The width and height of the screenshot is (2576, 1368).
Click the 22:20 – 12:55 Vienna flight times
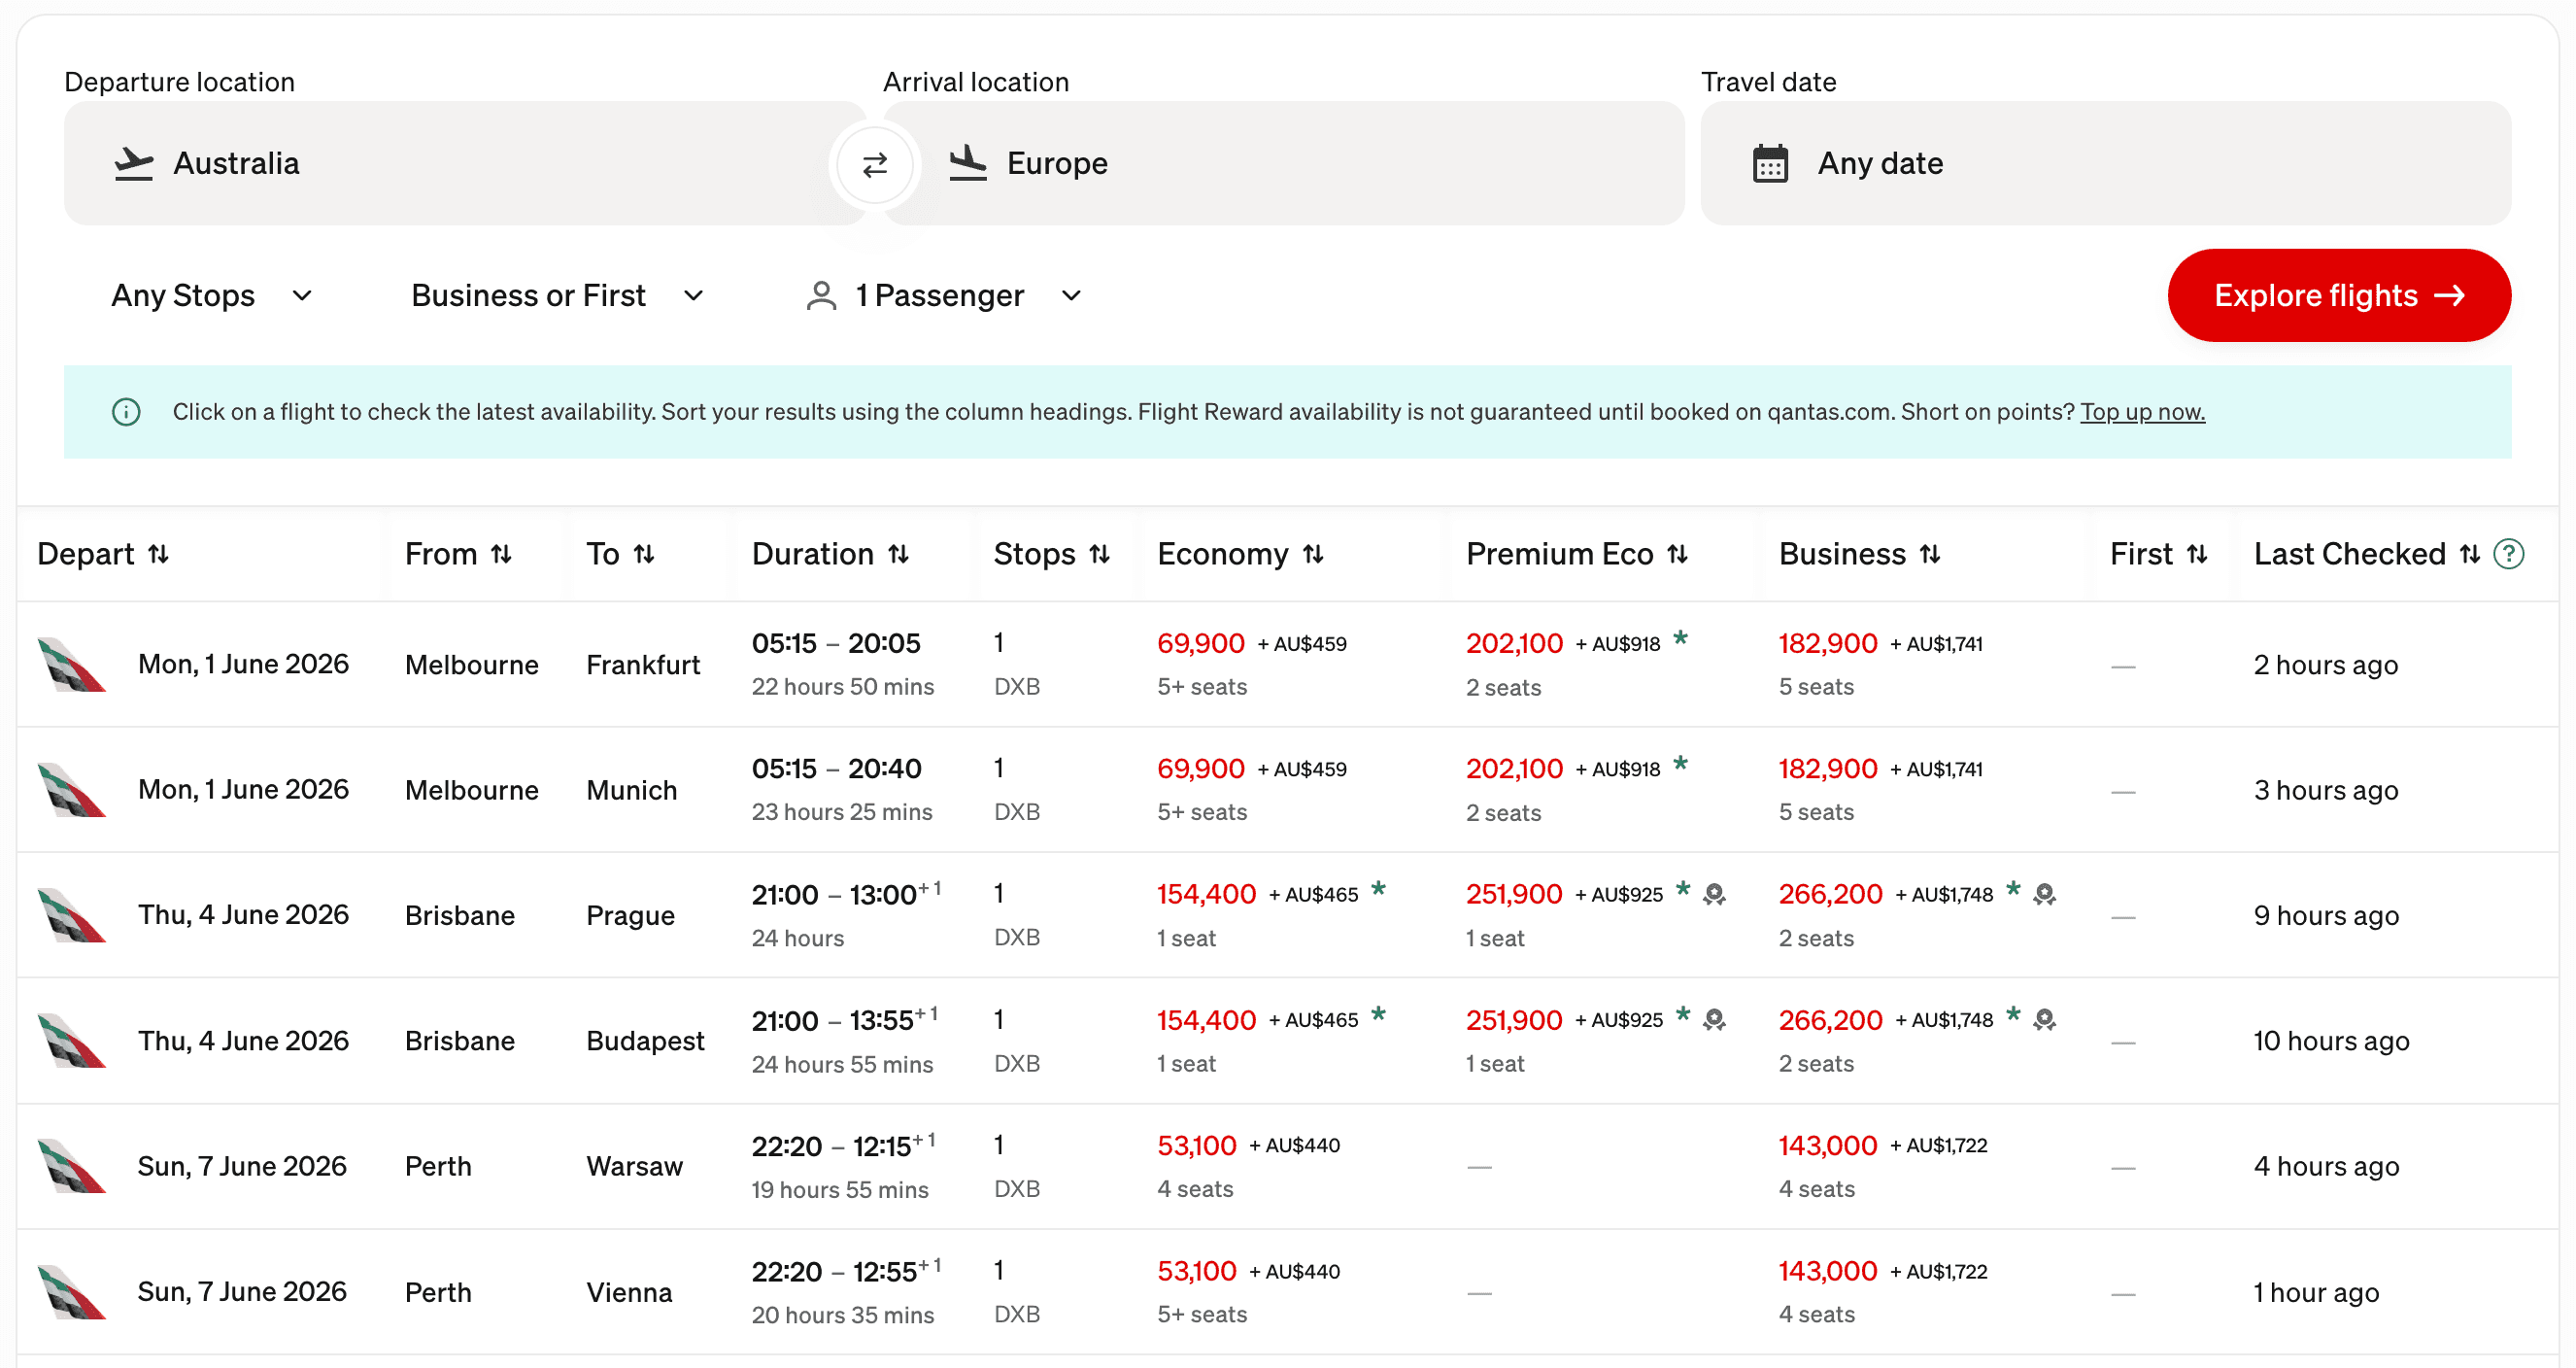pos(846,1271)
